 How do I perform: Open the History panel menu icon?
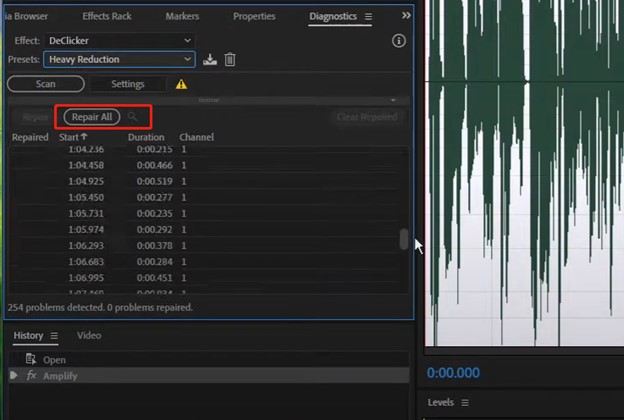point(54,336)
